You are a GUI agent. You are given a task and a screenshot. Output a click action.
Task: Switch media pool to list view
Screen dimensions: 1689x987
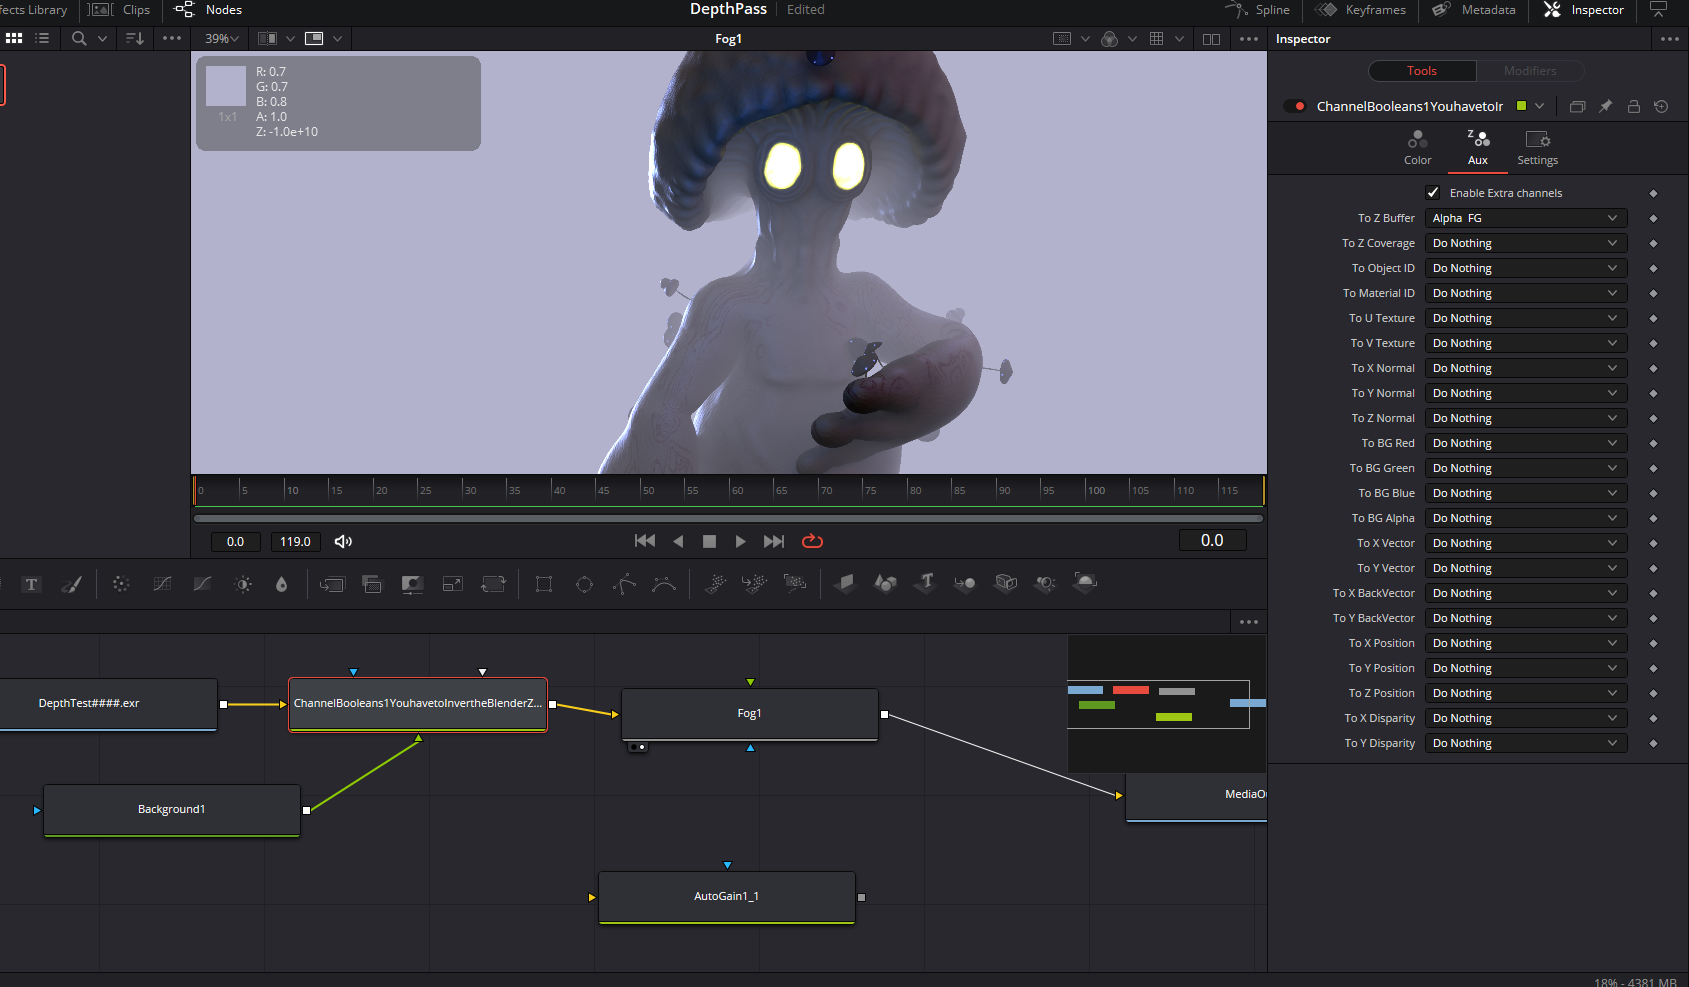click(42, 38)
